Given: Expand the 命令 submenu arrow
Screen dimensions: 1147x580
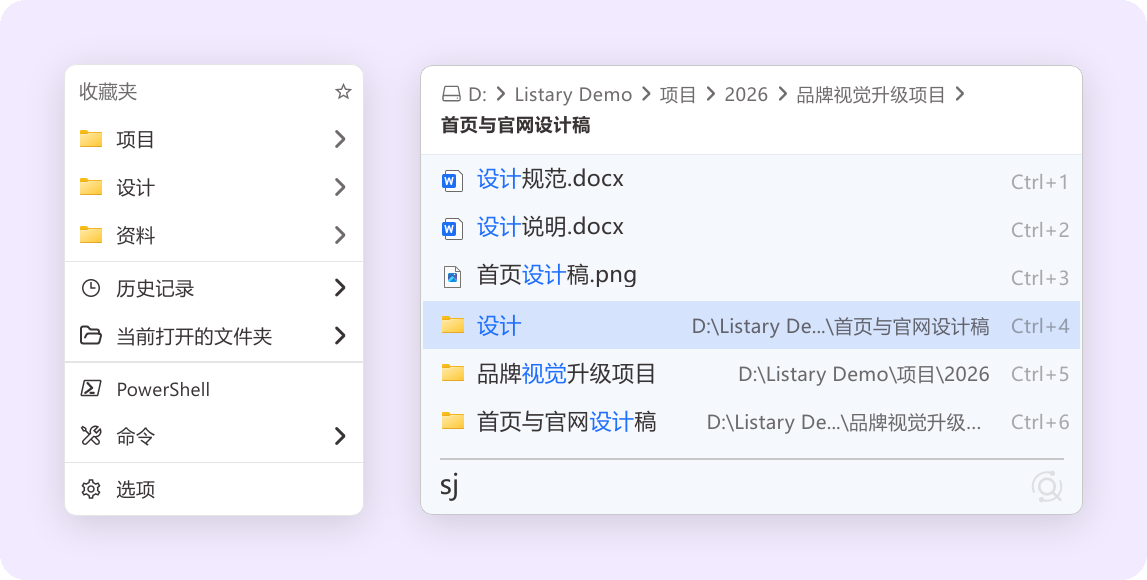Looking at the screenshot, I should click(x=340, y=437).
